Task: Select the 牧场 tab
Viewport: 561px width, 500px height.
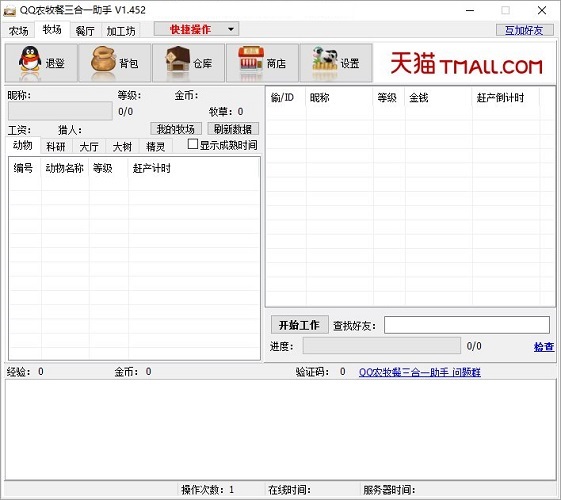Action: (52, 29)
